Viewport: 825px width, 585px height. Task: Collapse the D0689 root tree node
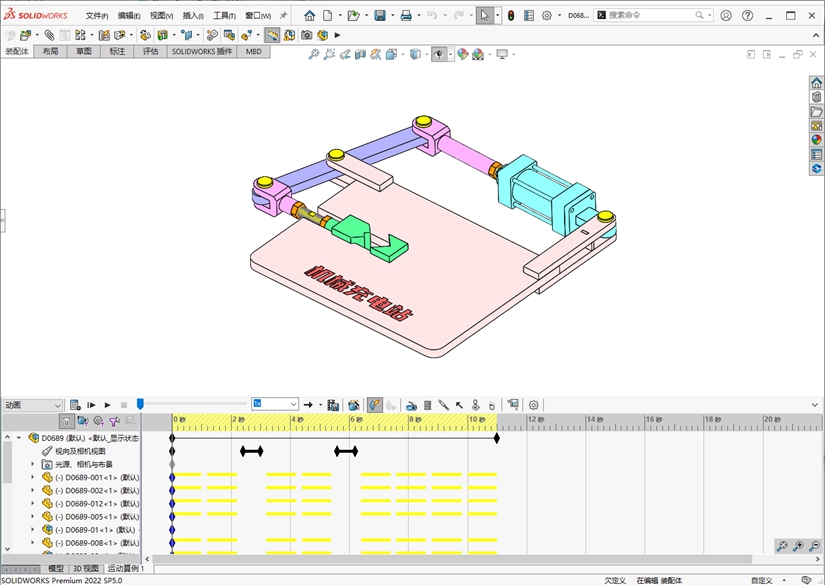pos(19,438)
